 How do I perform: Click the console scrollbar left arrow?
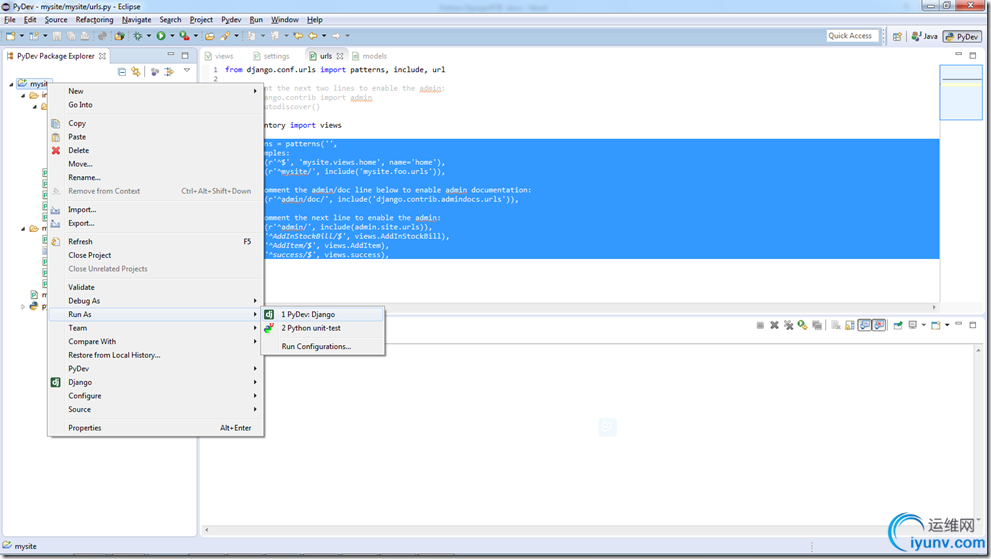click(x=207, y=530)
